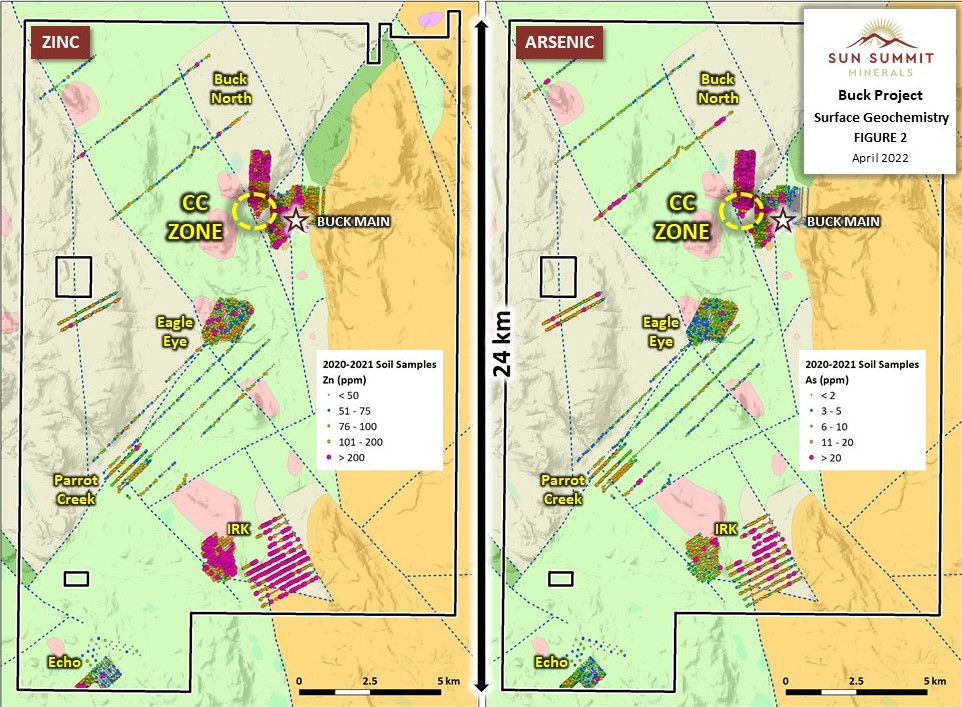Select '76 - 100' entry in Zn legend
The height and width of the screenshot is (707, 962).
click(x=358, y=427)
